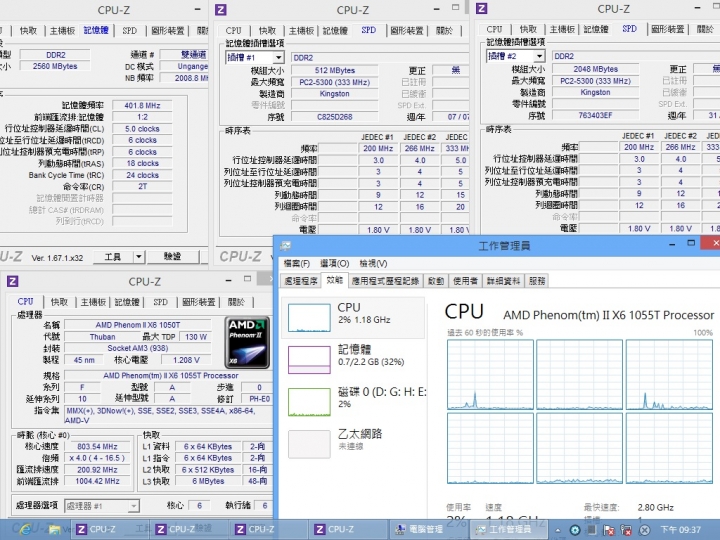
Task: Expand the 插槽 #1 slot dropdown
Action: point(278,57)
